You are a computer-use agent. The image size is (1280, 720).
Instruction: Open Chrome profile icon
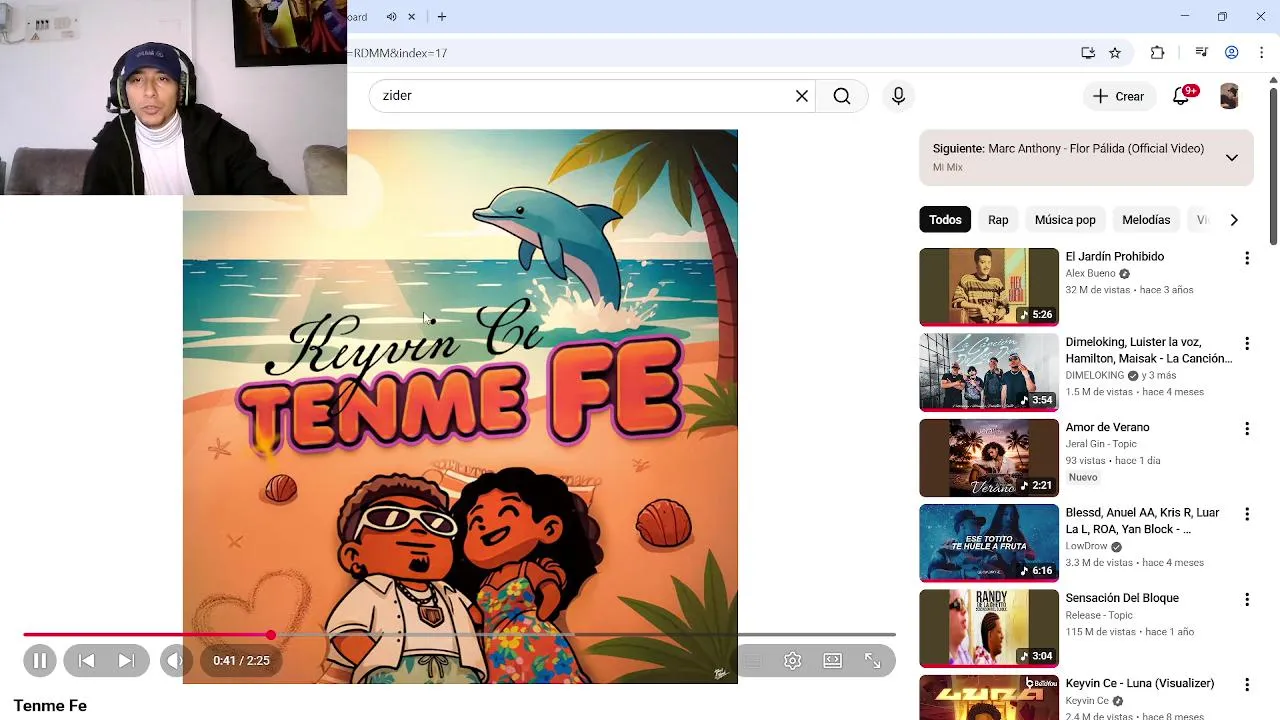[x=1232, y=53]
